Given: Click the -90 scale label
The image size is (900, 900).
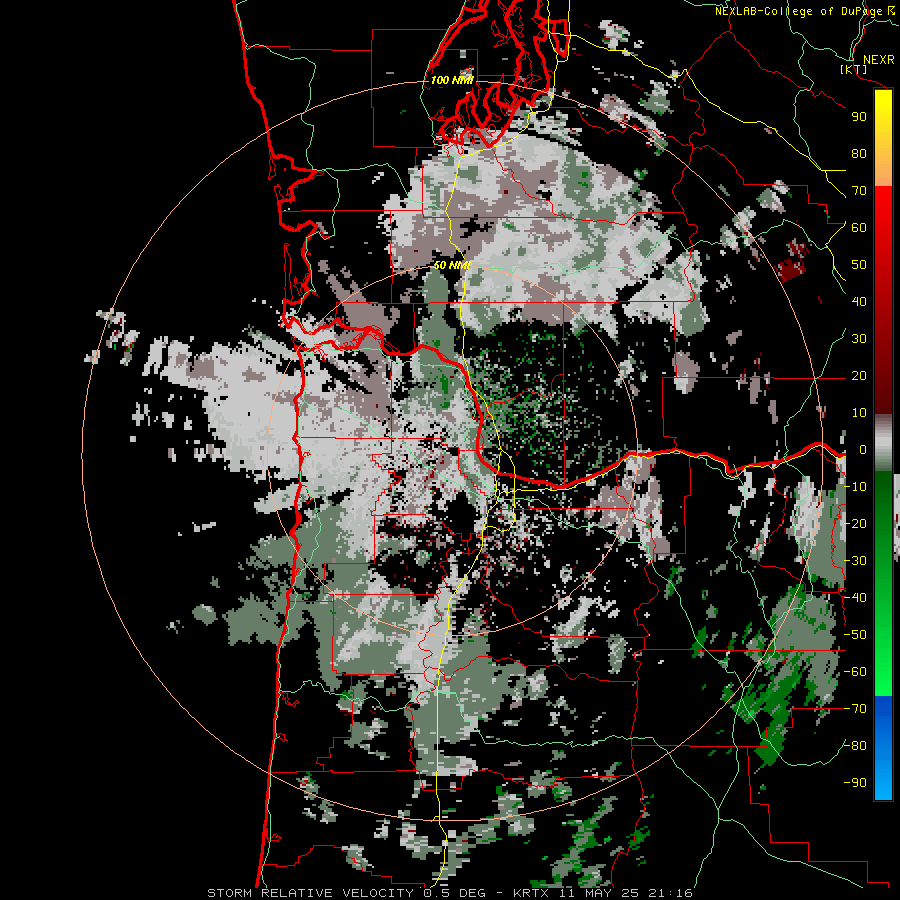Looking at the screenshot, I should [855, 783].
